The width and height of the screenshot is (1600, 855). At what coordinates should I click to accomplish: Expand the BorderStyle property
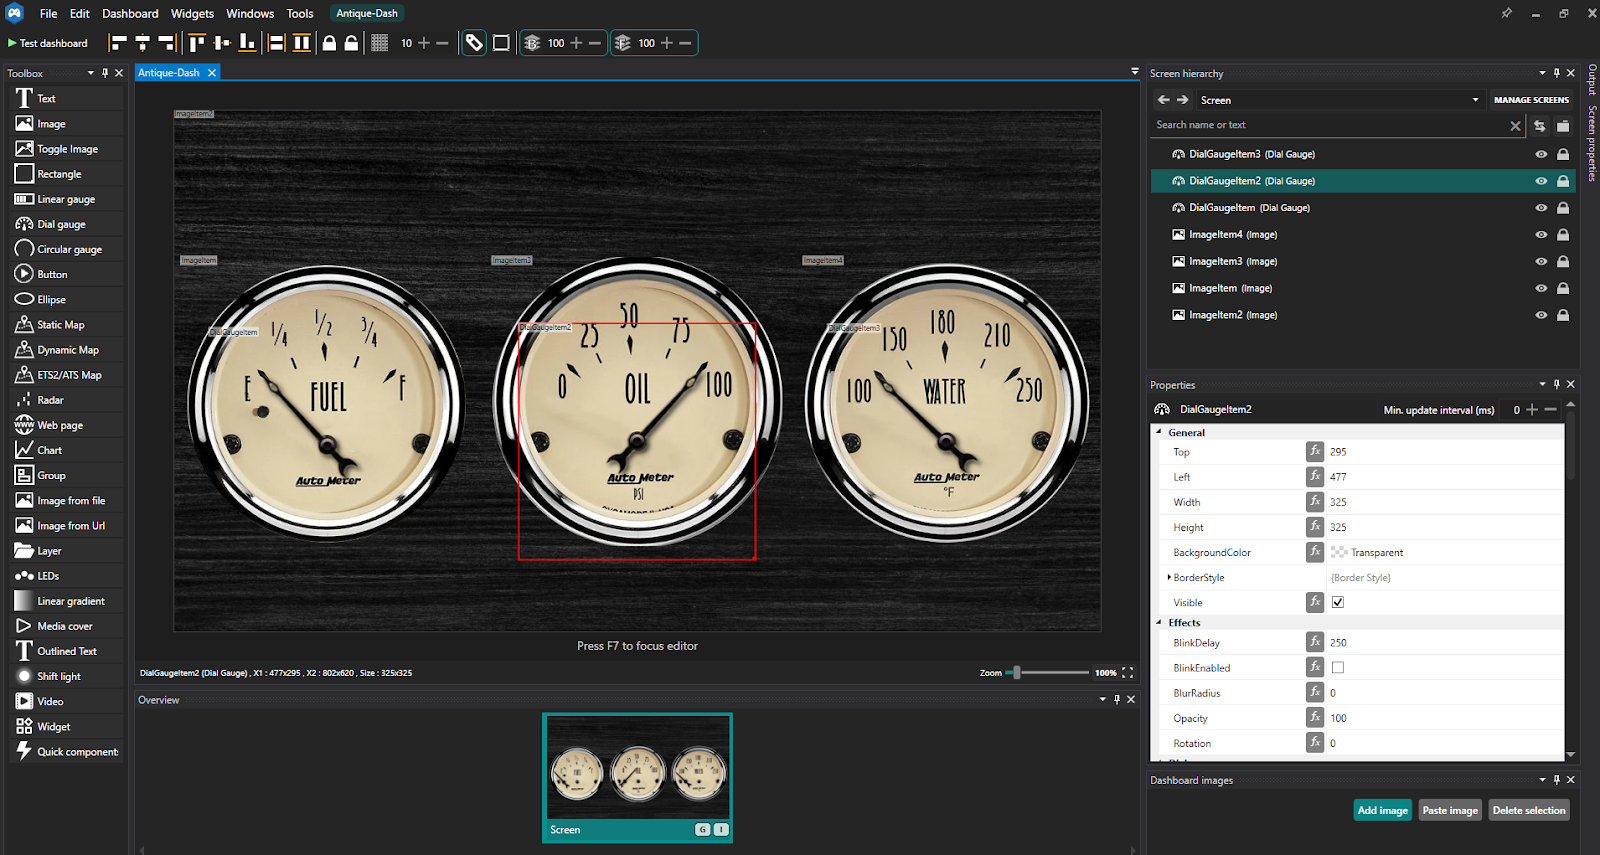[1169, 577]
